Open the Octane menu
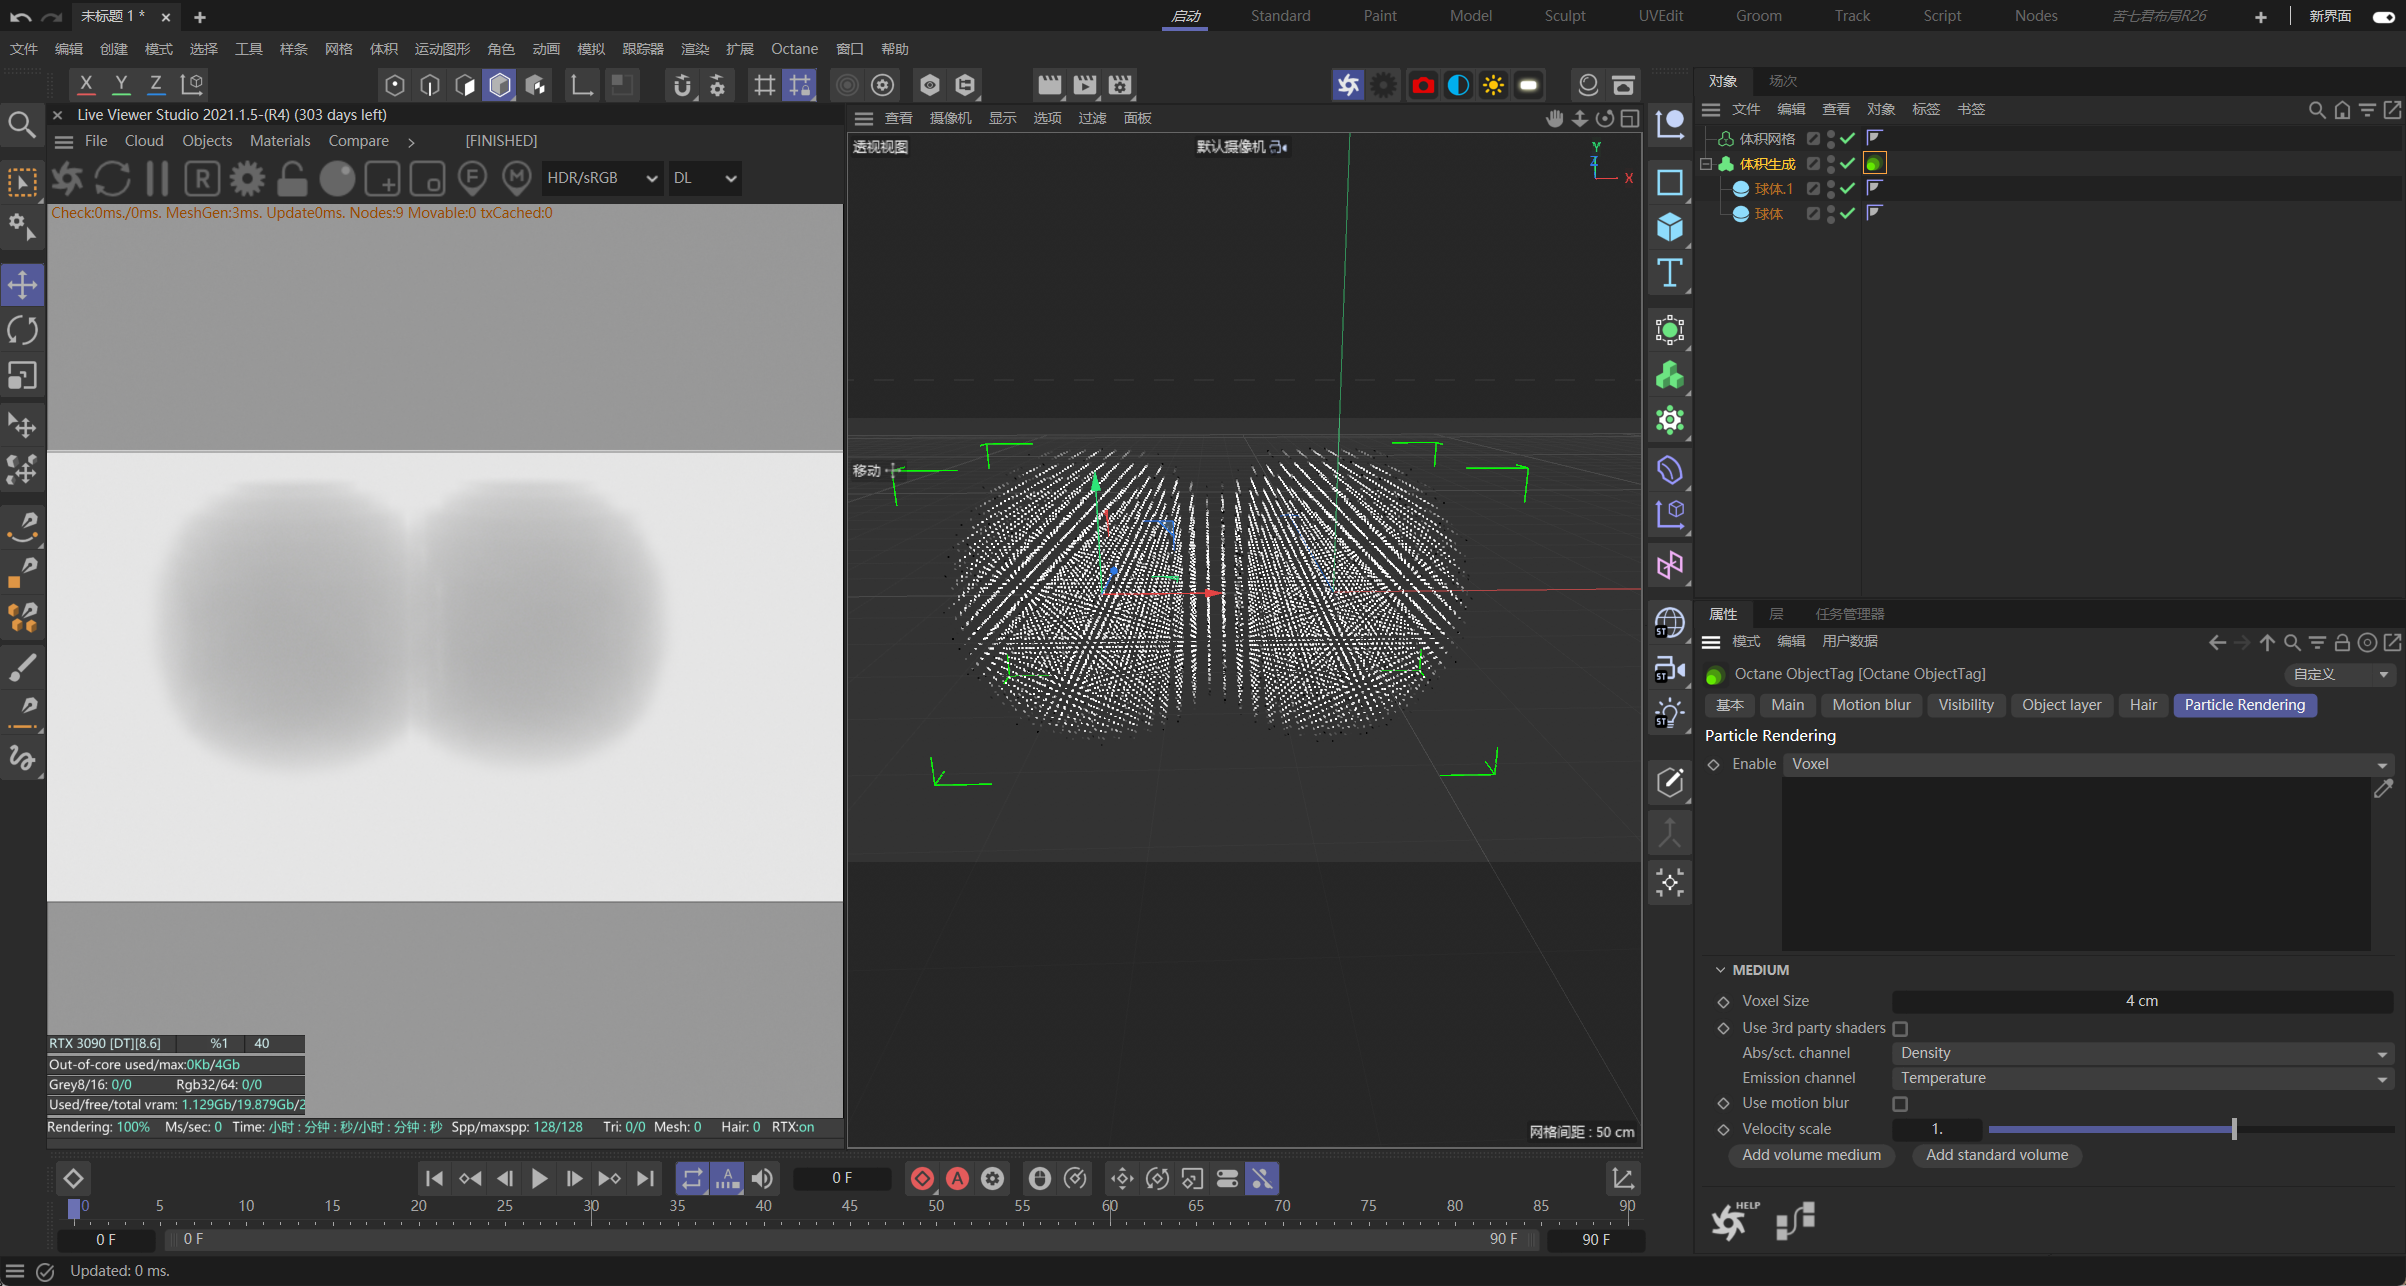Screen dimensions: 2406x1286 (793, 49)
